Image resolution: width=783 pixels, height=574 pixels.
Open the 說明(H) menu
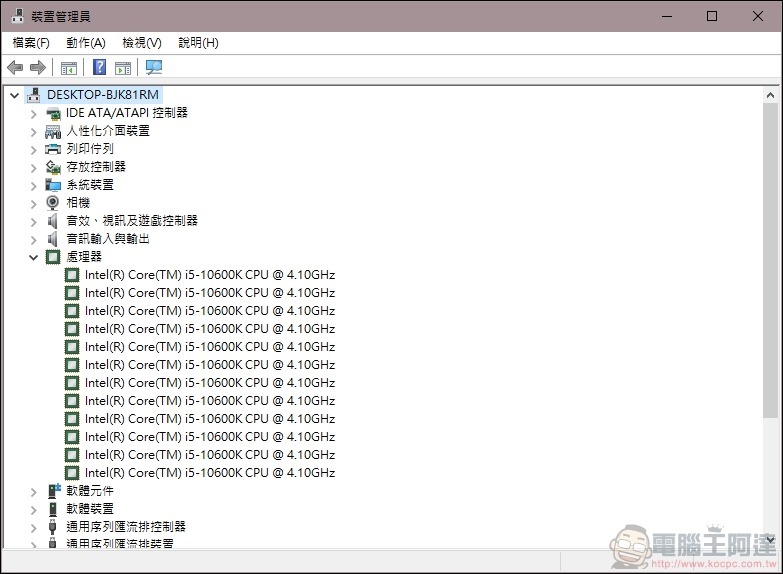[199, 43]
